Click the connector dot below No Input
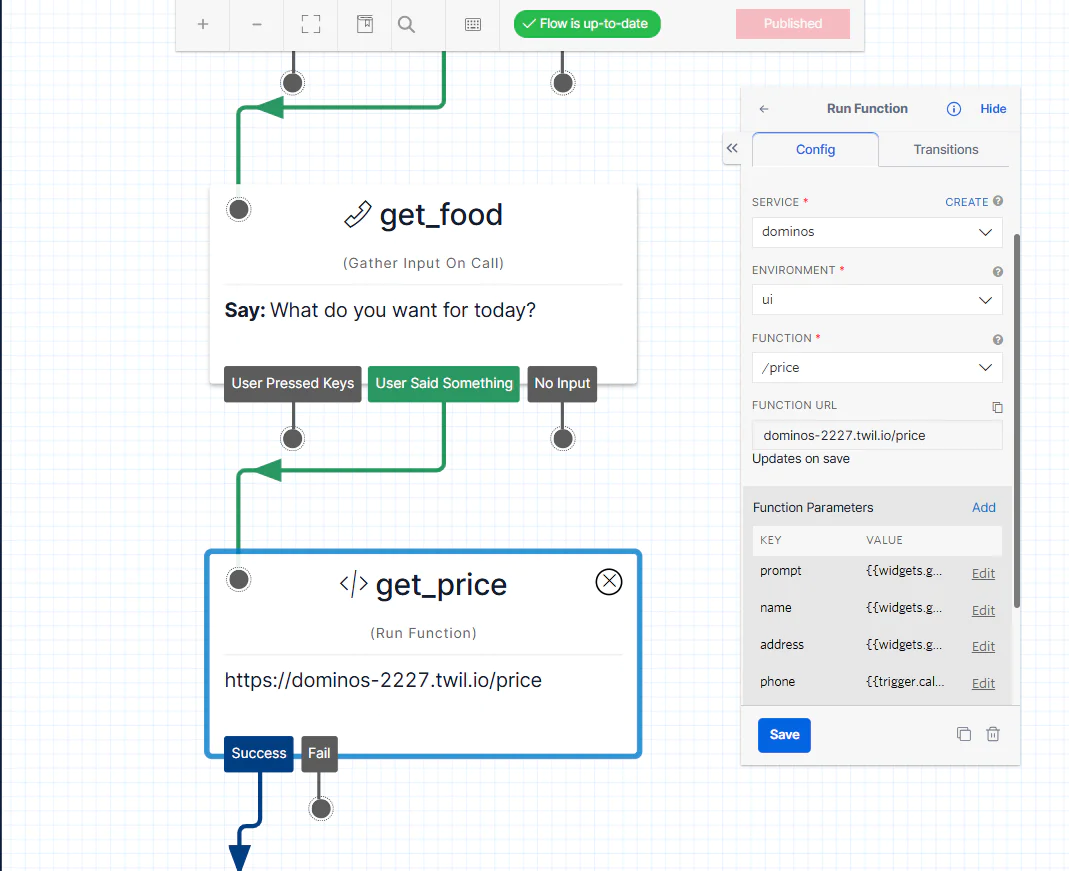This screenshot has width=1069, height=871. [562, 439]
